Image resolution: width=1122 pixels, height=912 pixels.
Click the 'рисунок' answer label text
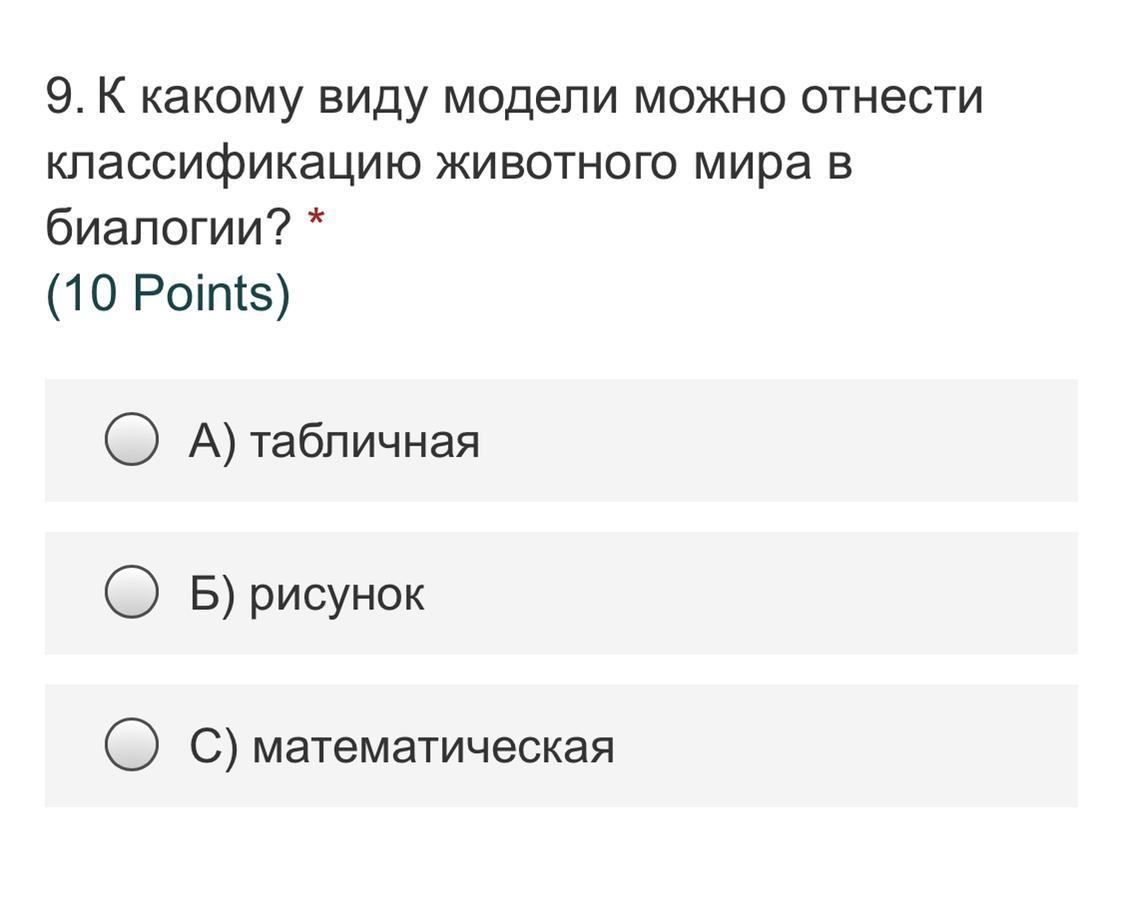coord(337,596)
